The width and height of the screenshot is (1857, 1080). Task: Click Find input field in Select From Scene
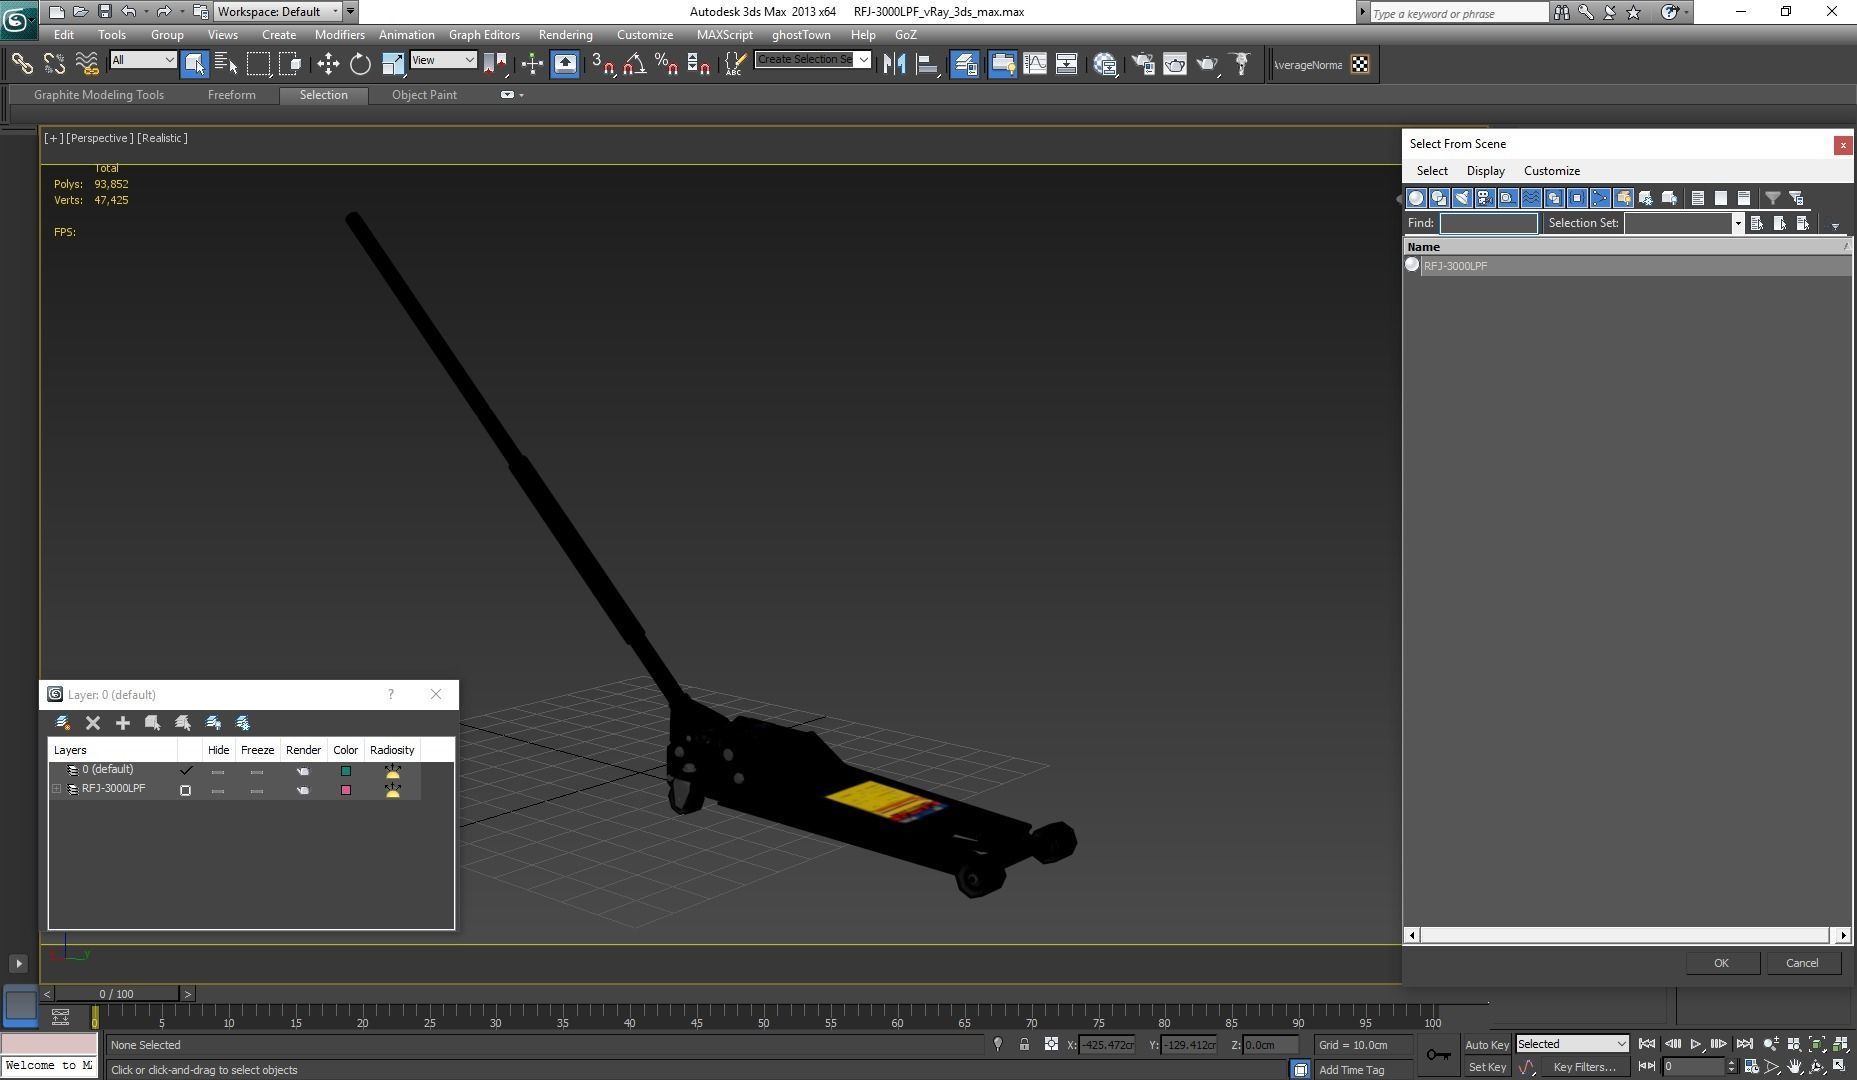click(x=1488, y=224)
